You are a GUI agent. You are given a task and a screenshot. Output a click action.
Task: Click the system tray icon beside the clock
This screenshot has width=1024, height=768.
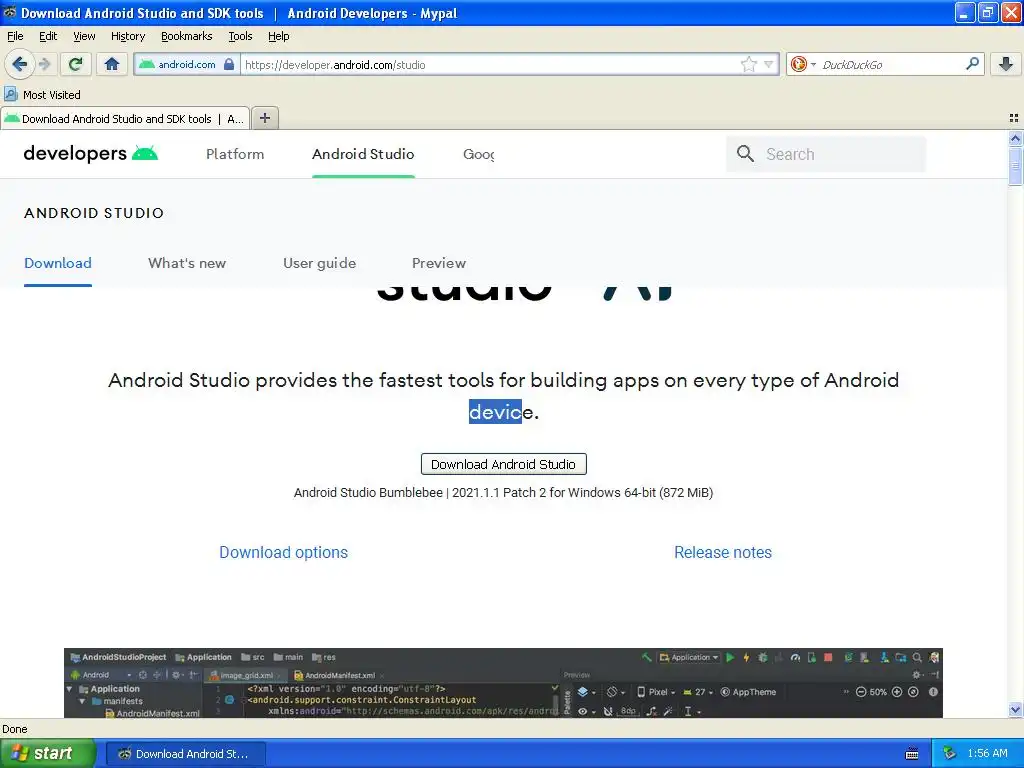(949, 753)
